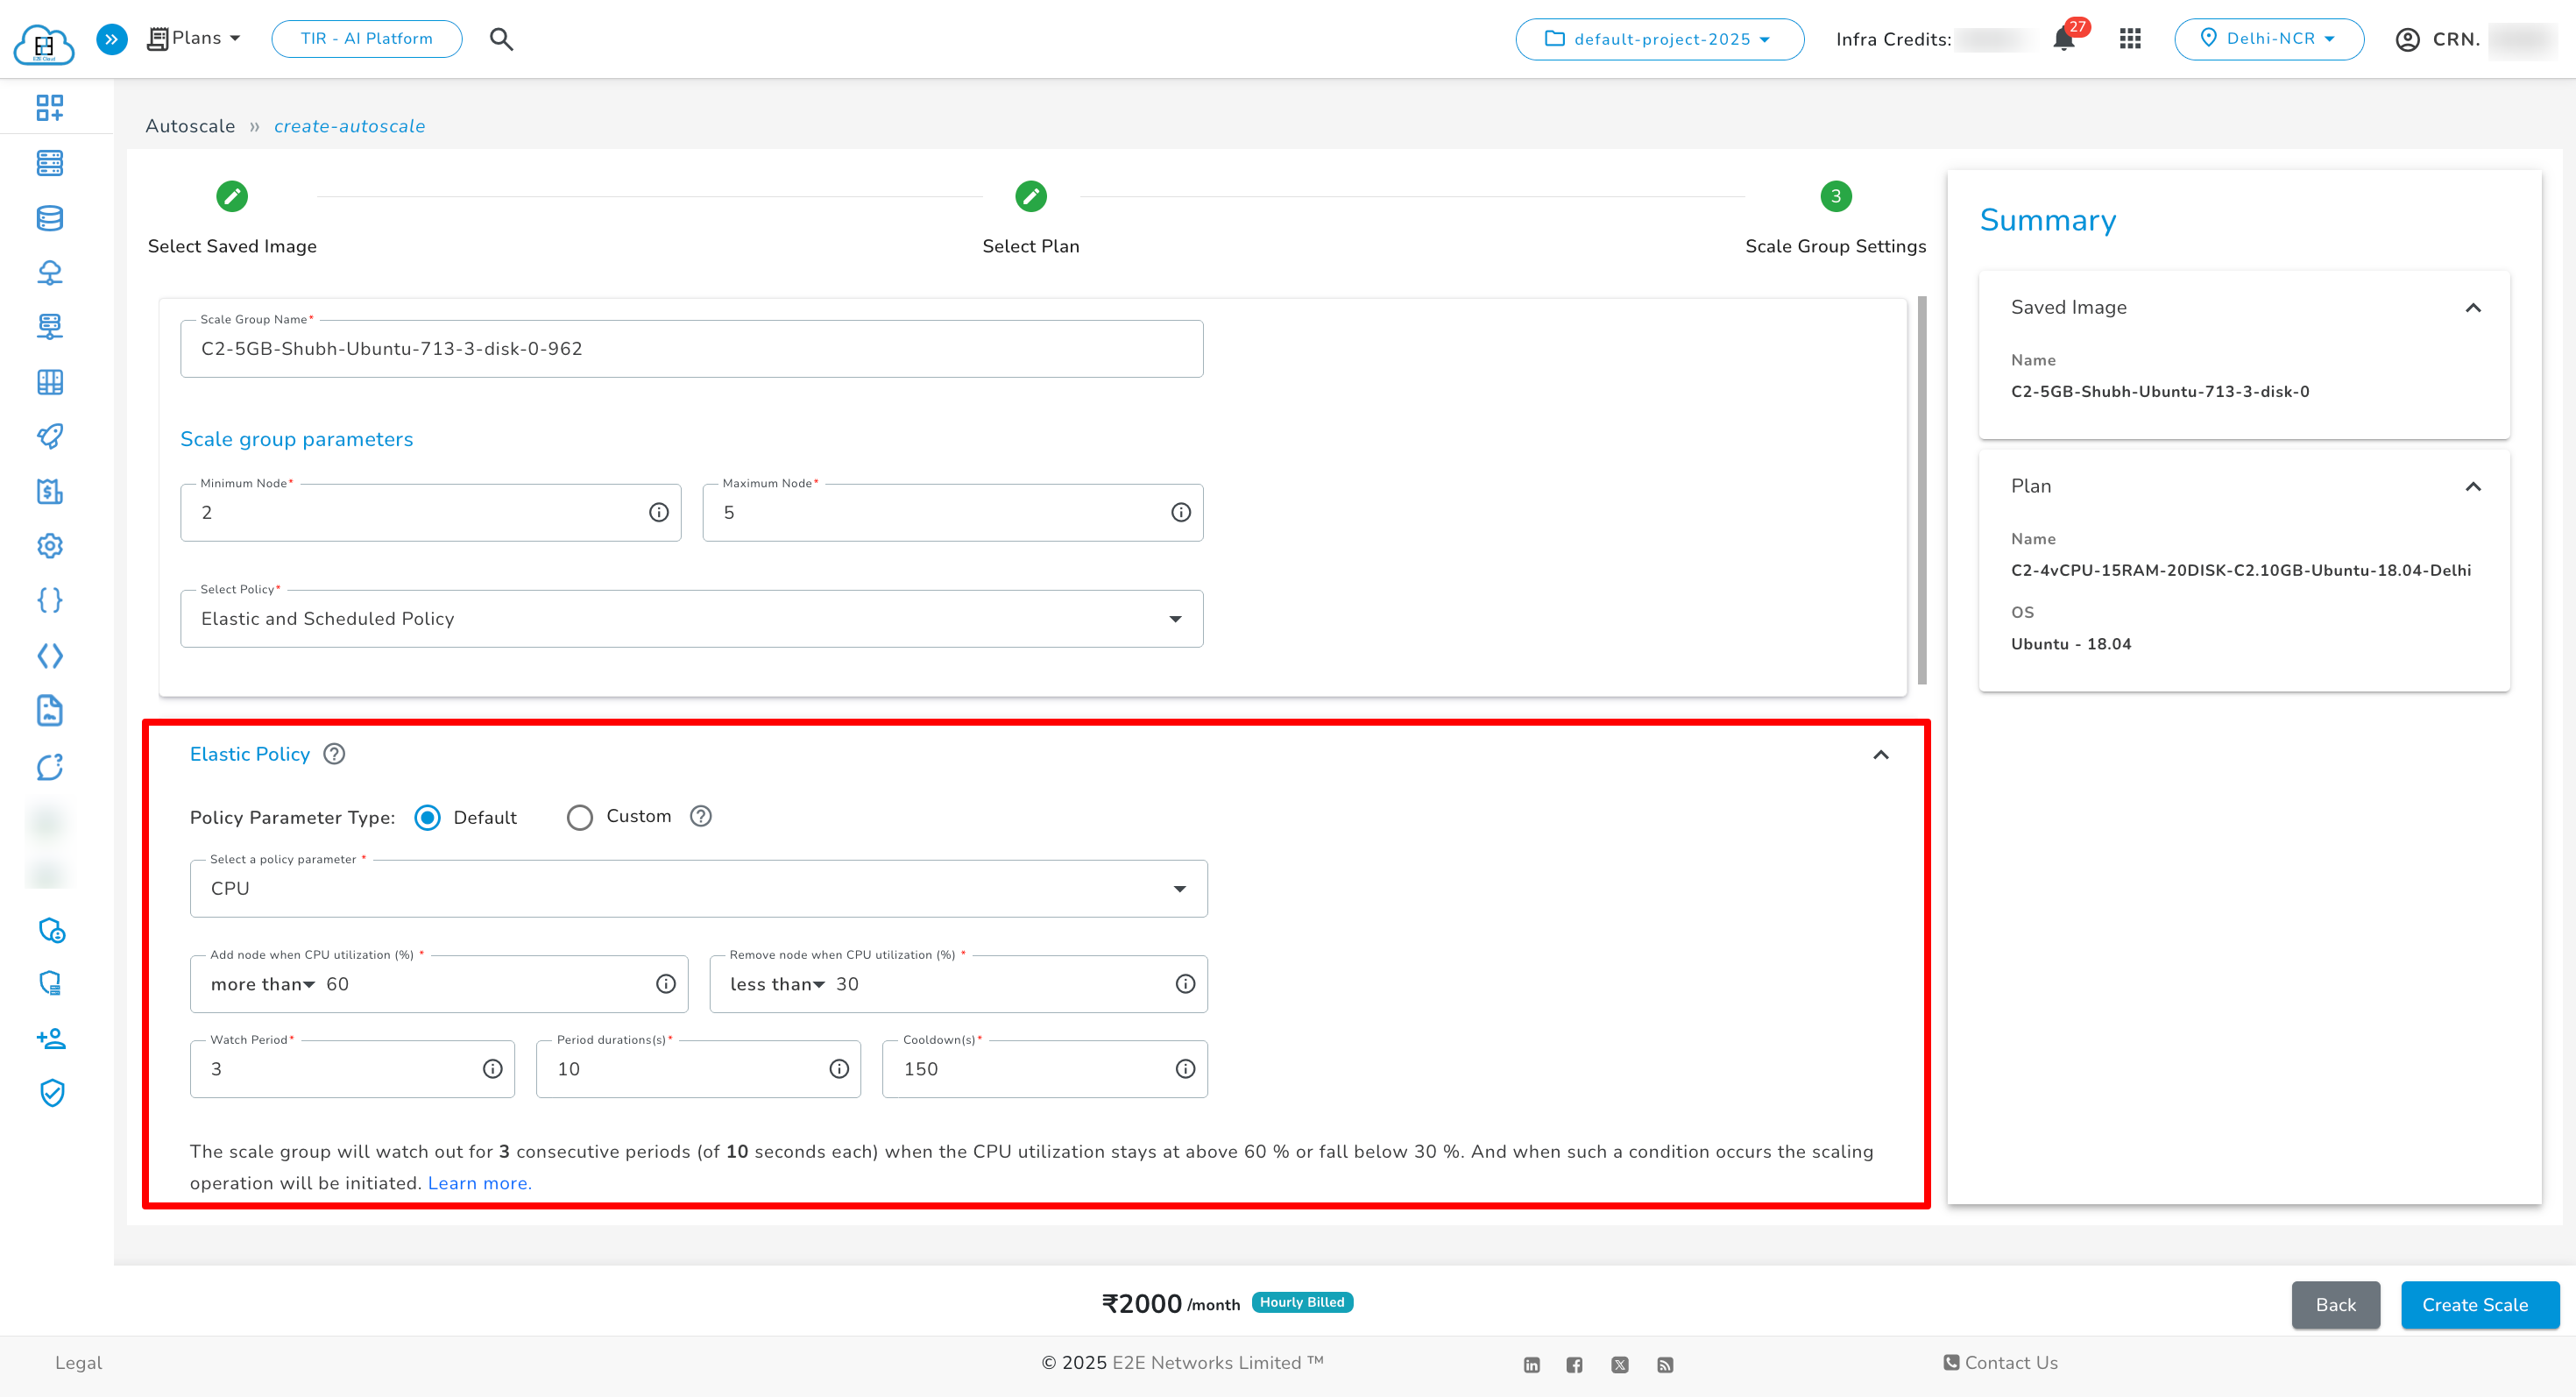The image size is (2576, 1397).
Task: Select the compute nodes icon in sidebar
Action: tap(49, 162)
